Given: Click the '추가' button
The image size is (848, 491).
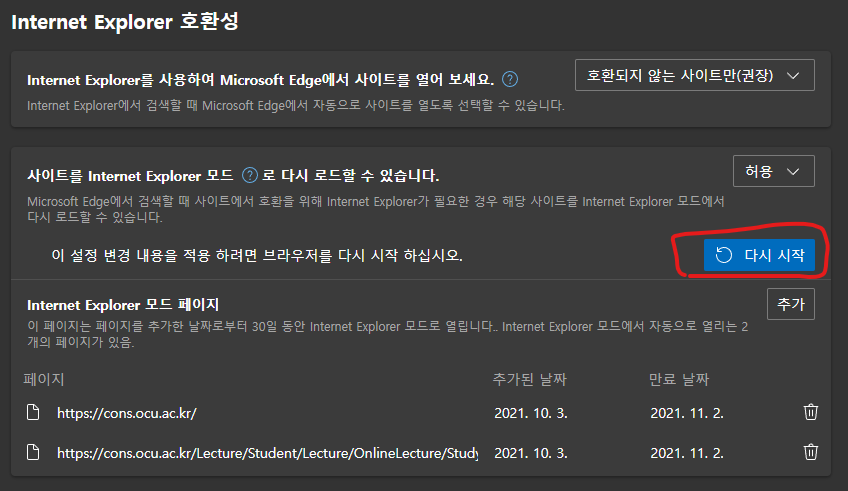Looking at the screenshot, I should point(791,304).
